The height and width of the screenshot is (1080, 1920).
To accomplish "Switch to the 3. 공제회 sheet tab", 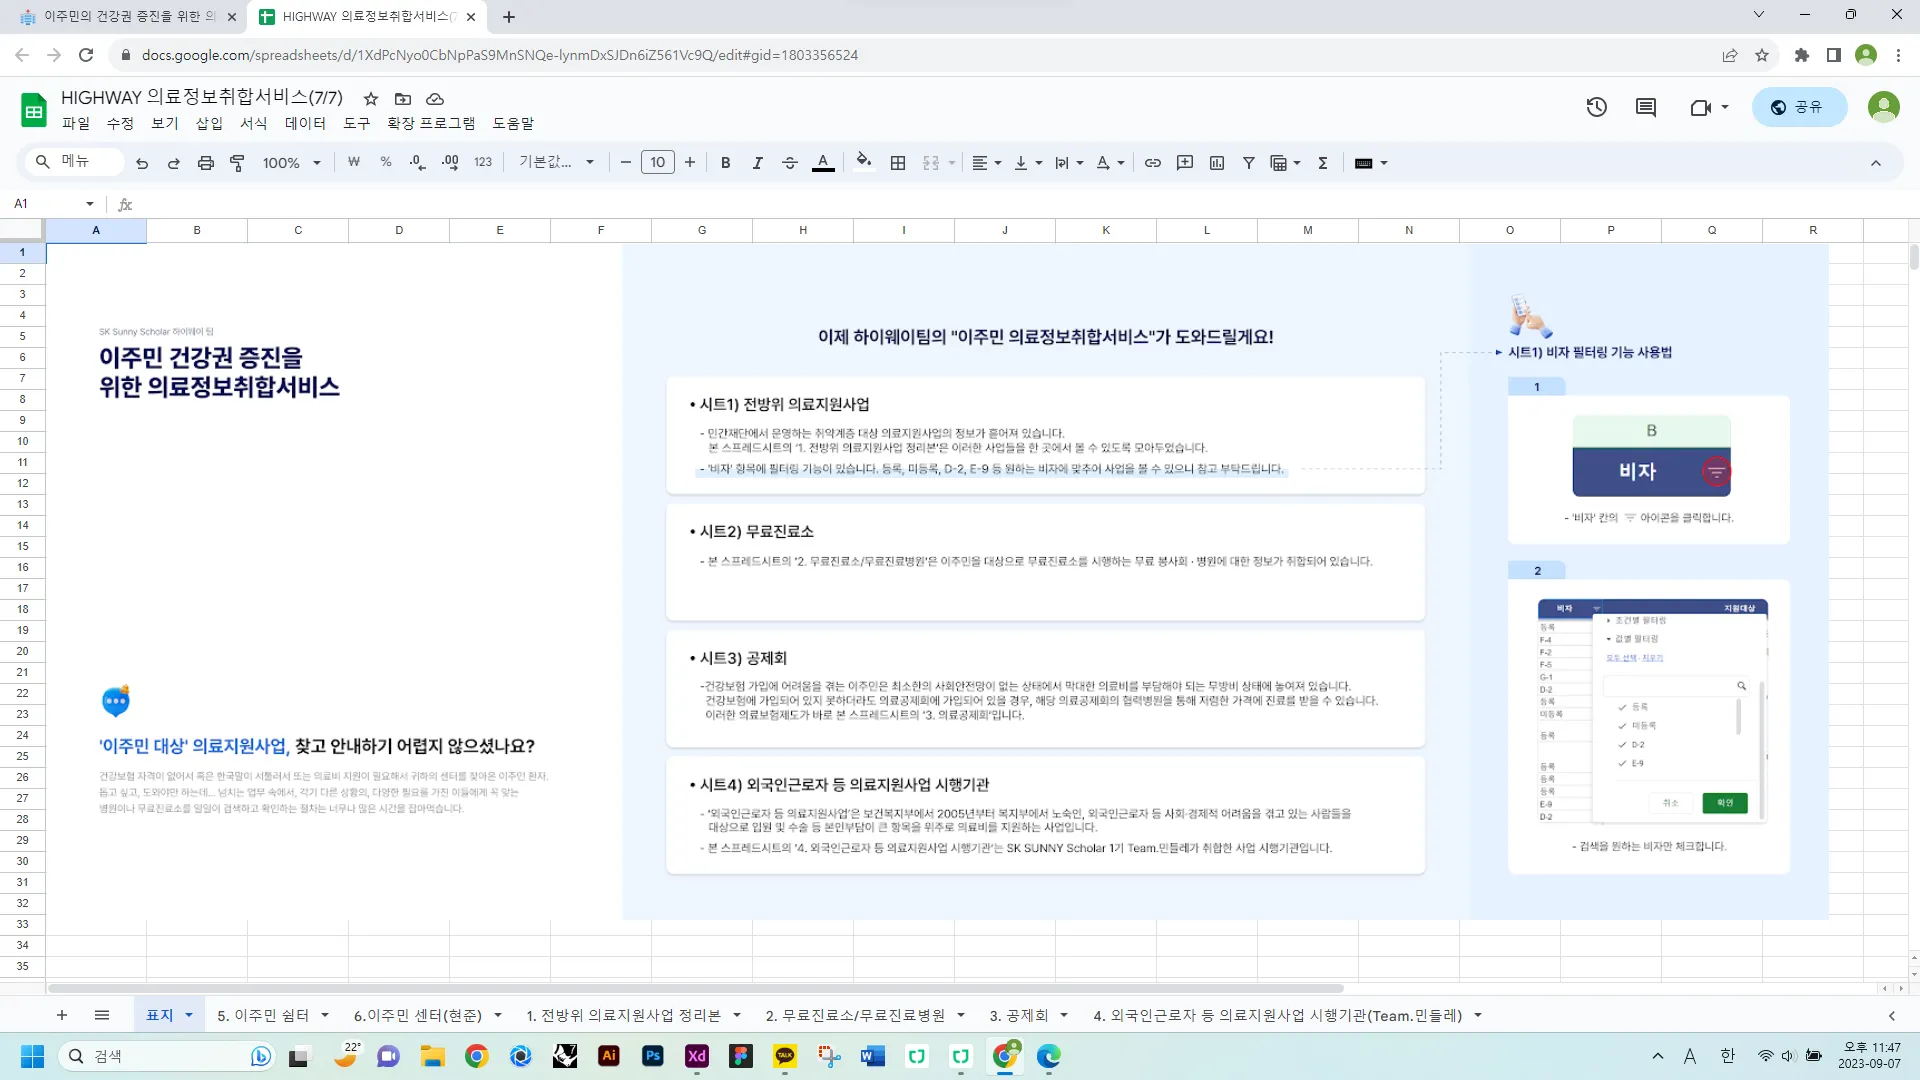I will point(1018,1015).
